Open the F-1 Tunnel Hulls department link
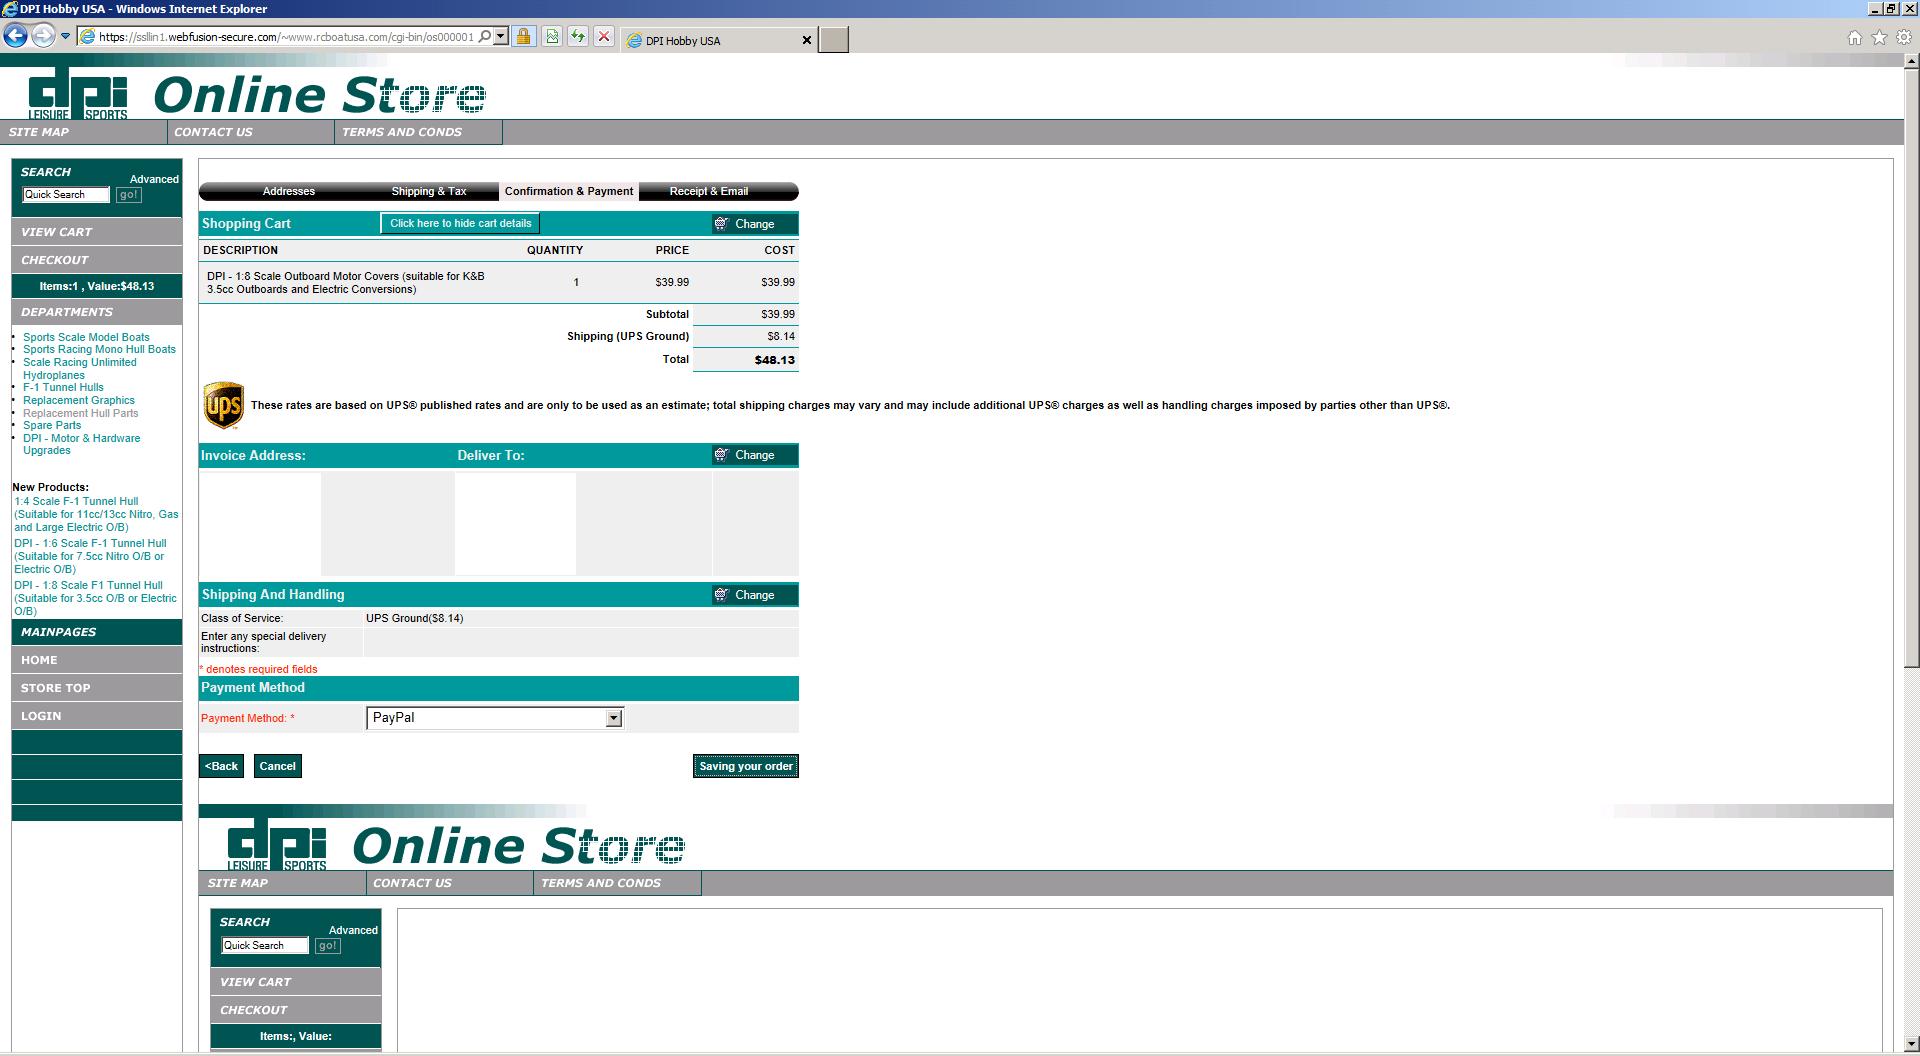This screenshot has height=1056, width=1920. (63, 387)
